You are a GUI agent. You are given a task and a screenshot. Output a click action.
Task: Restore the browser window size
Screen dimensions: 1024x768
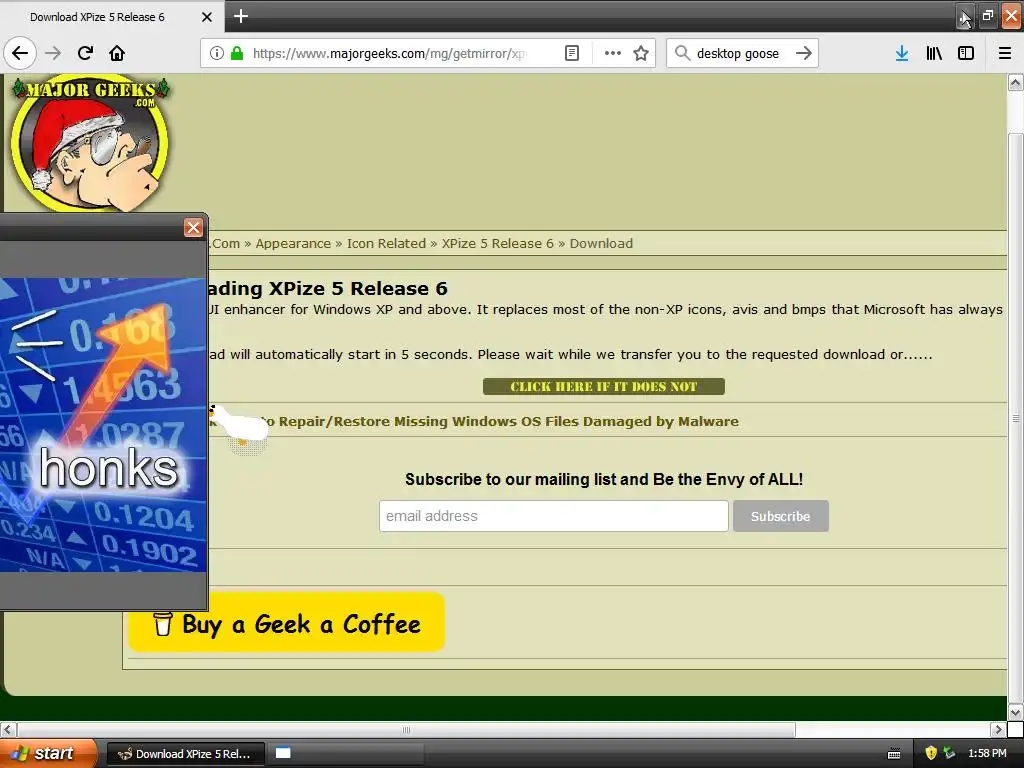[987, 16]
